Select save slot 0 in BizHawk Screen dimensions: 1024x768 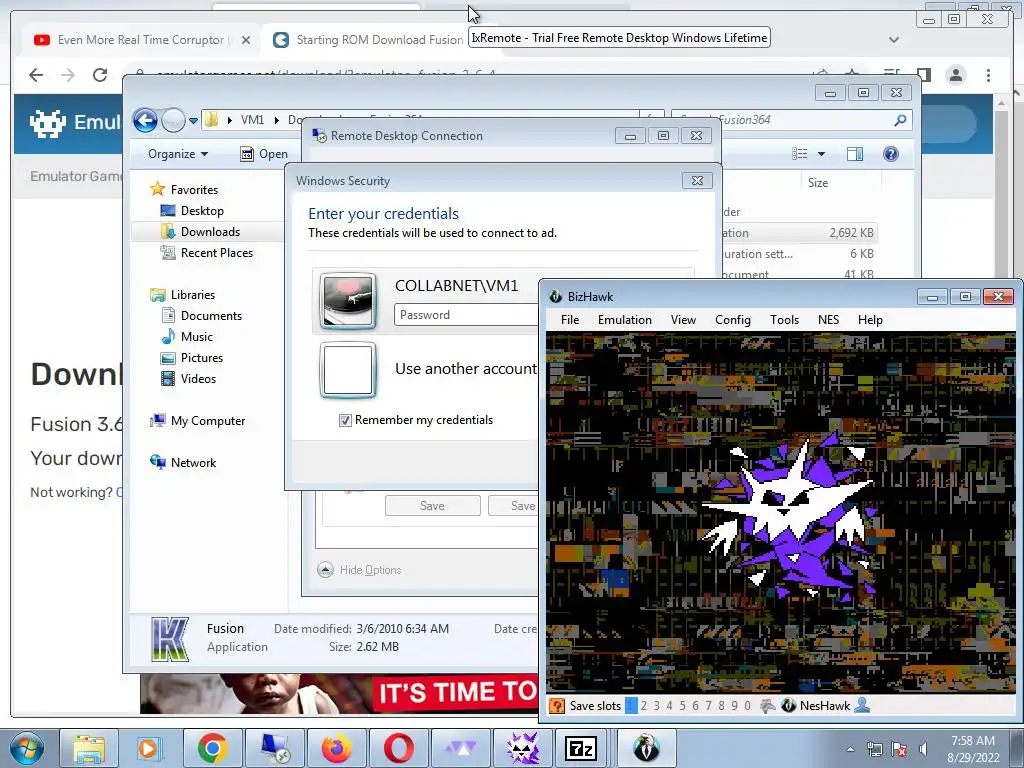coord(747,706)
